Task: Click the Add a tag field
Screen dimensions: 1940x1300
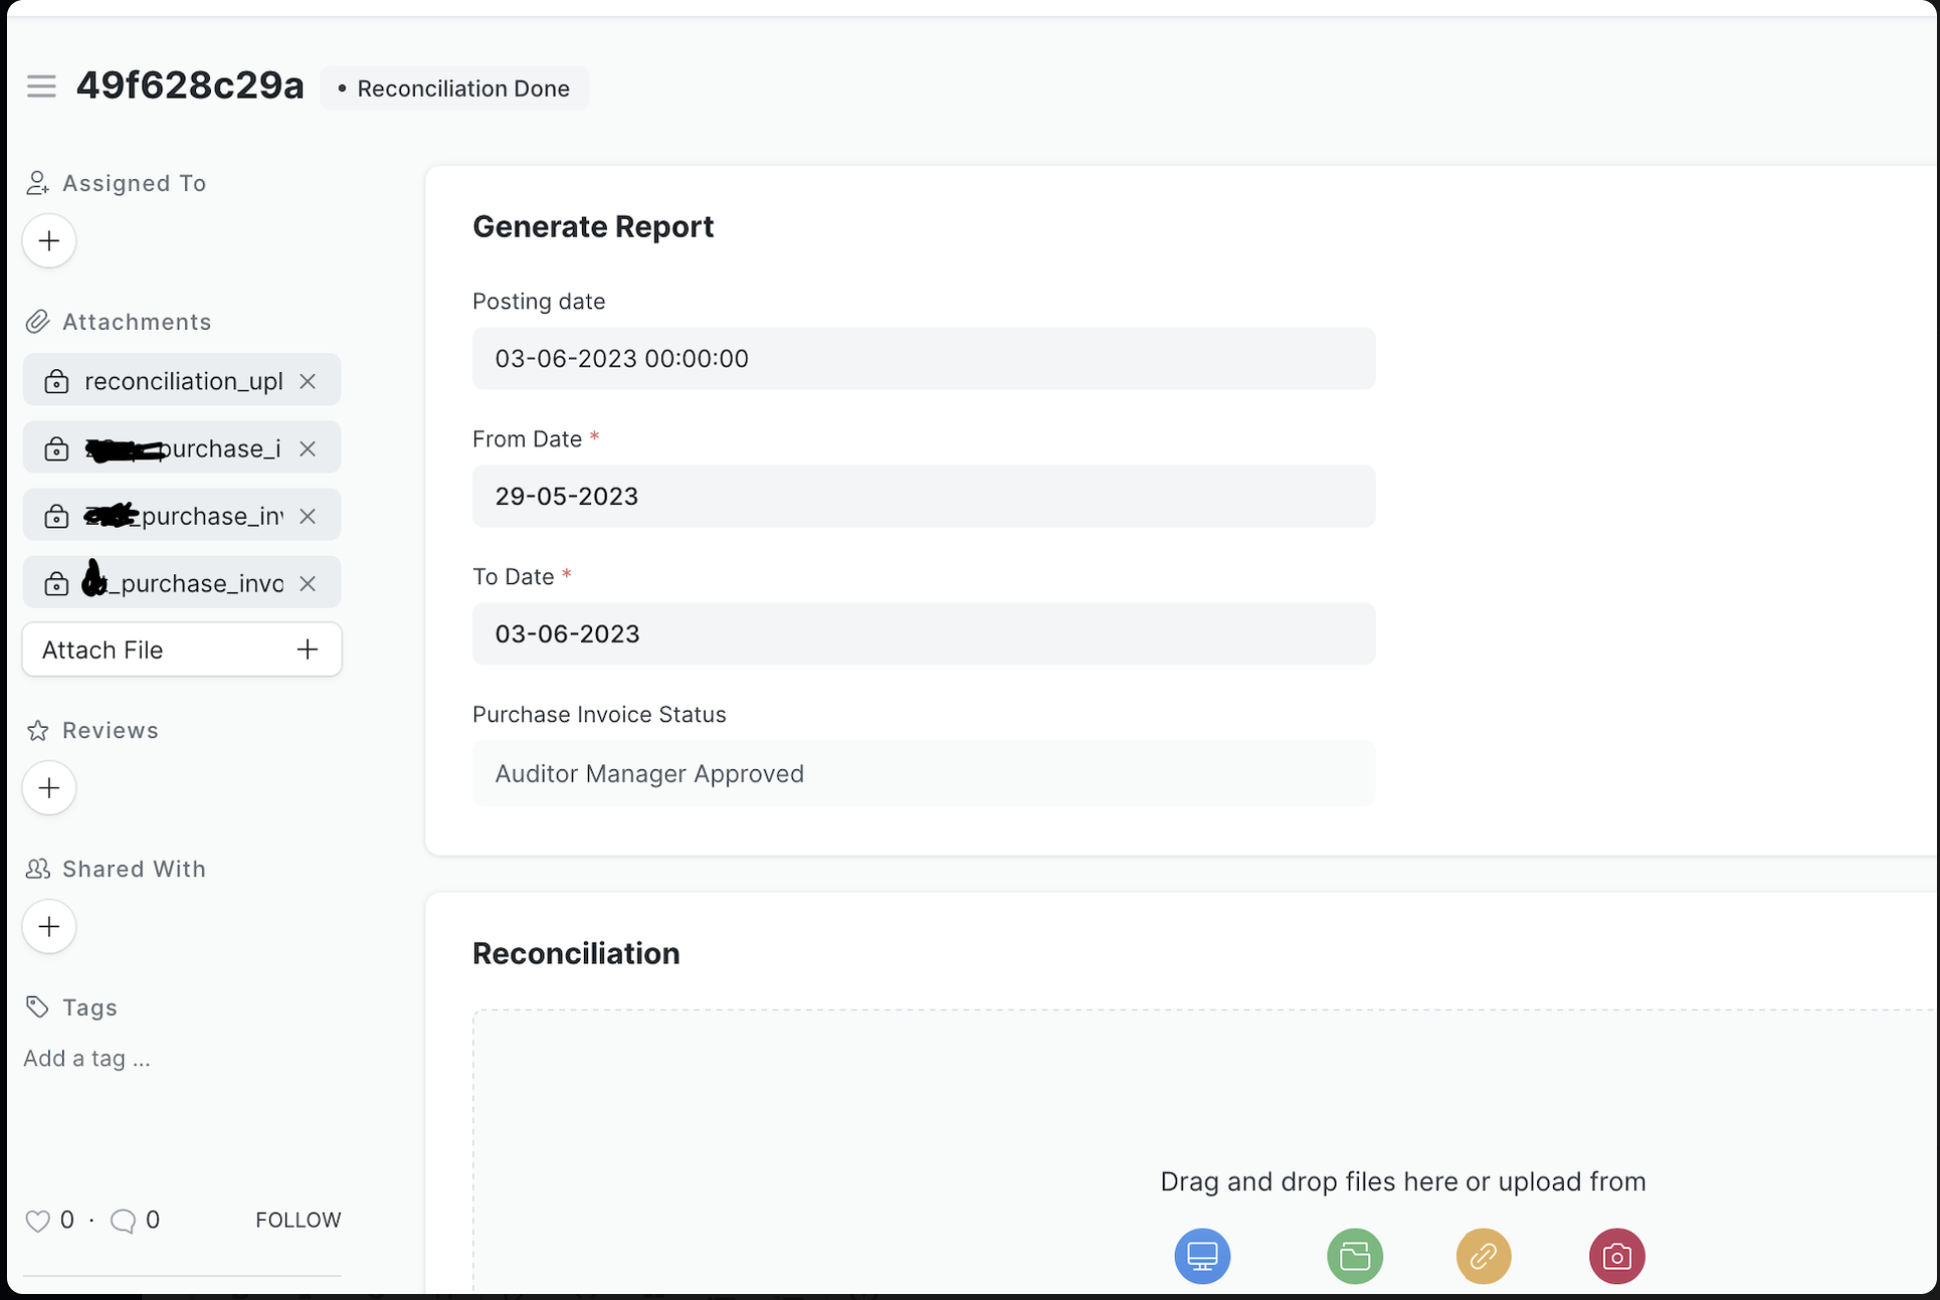Action: [x=87, y=1058]
